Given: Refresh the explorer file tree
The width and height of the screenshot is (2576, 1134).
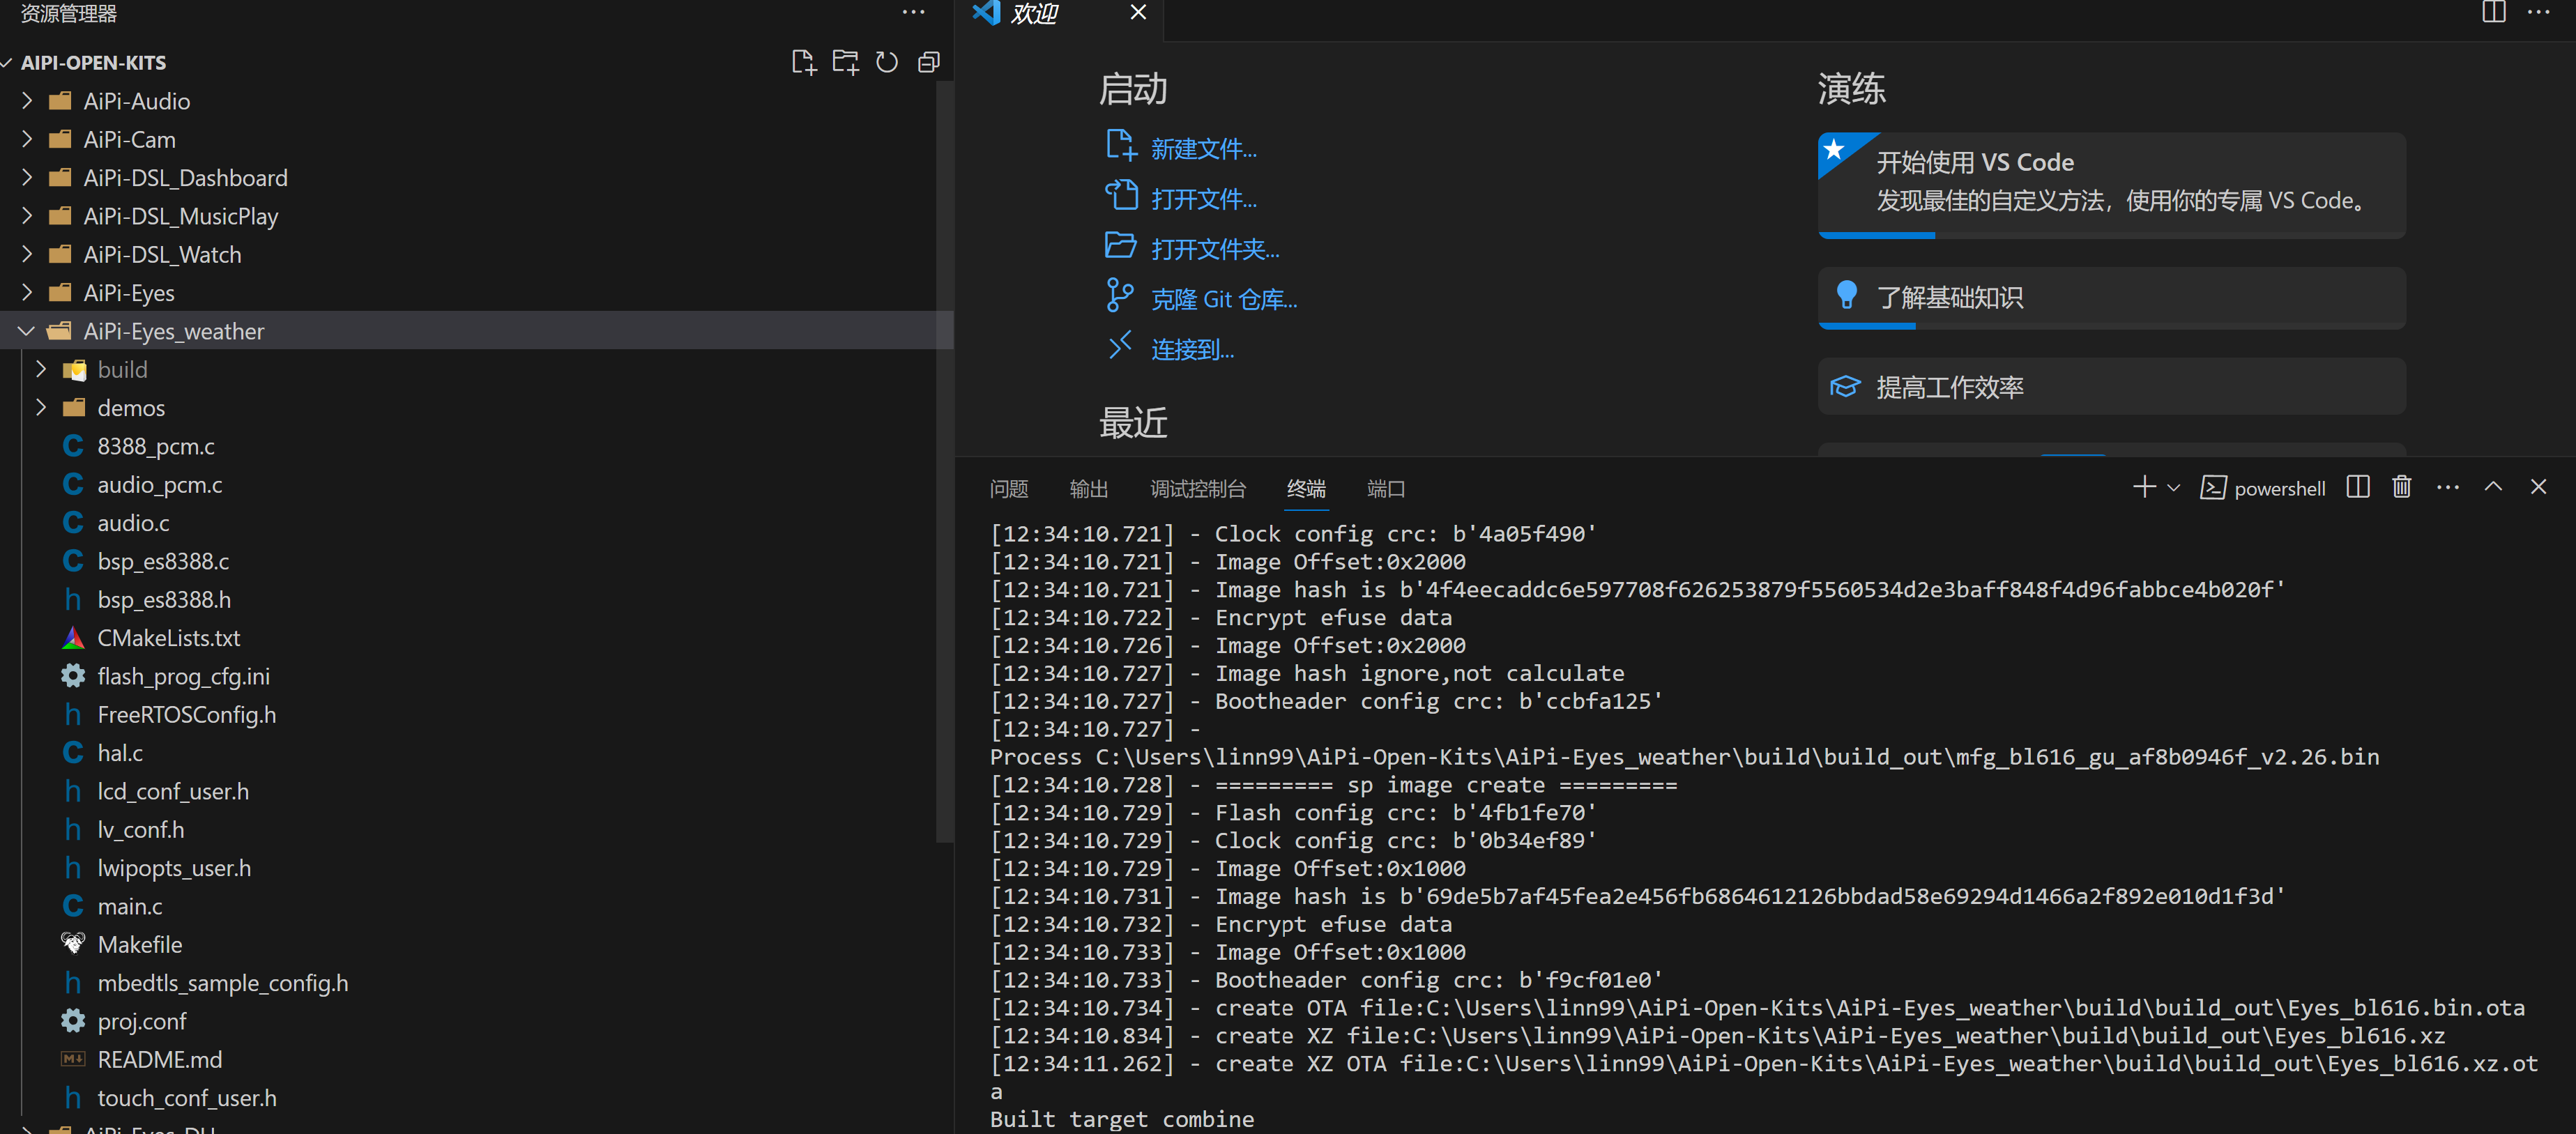Looking at the screenshot, I should 886,62.
